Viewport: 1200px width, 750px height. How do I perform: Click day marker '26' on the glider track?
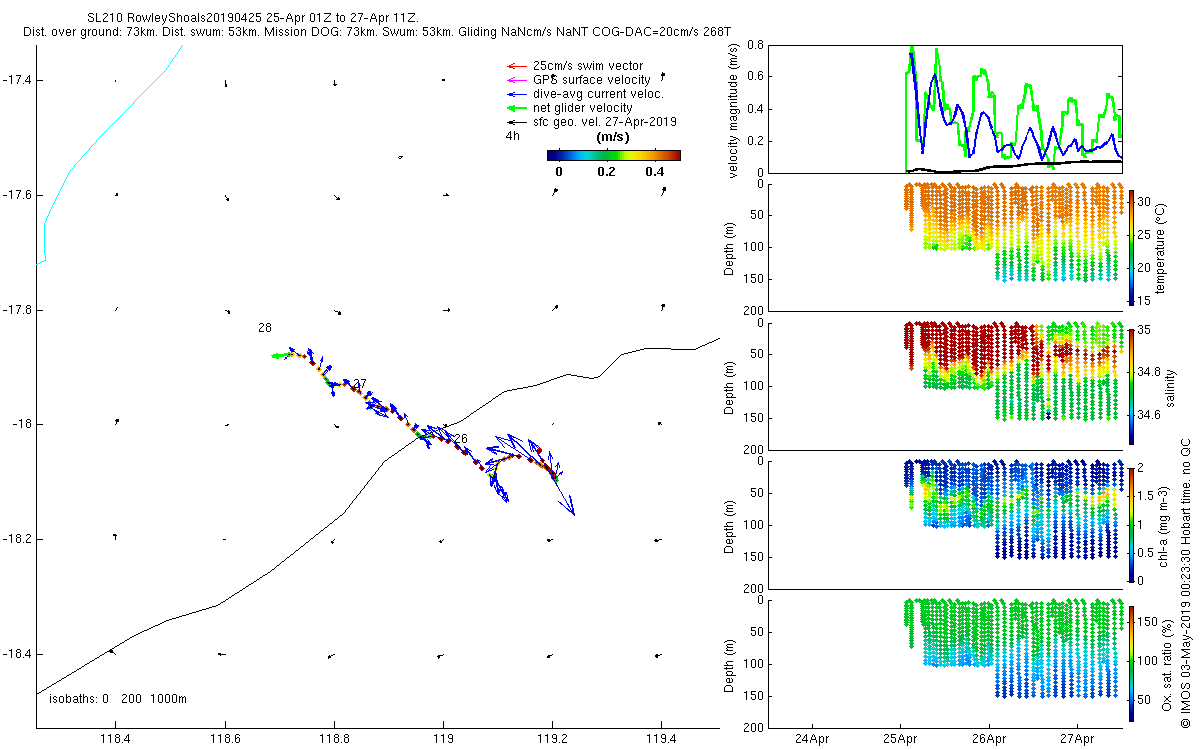click(x=461, y=439)
